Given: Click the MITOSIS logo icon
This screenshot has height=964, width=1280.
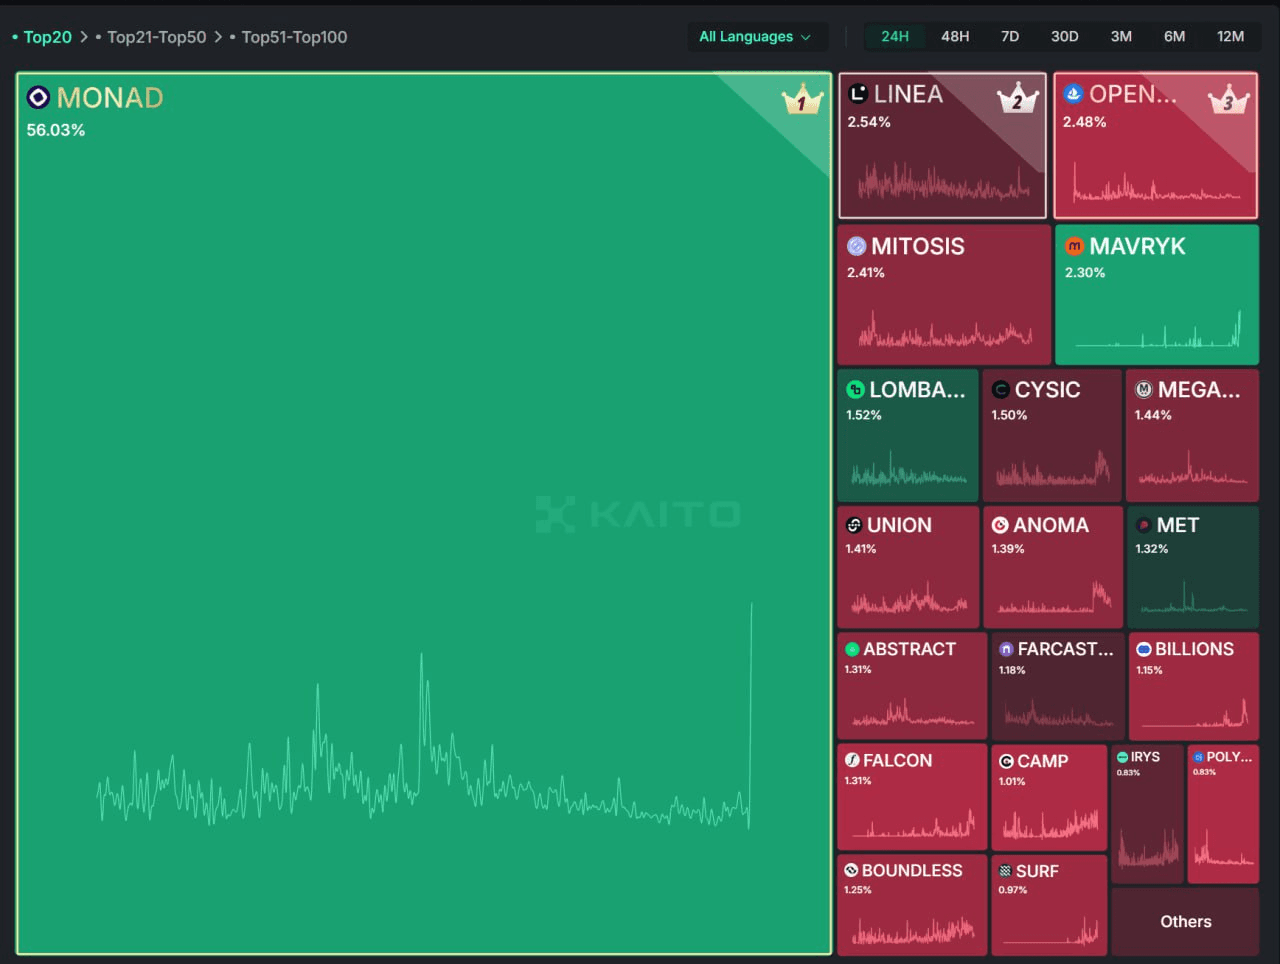Looking at the screenshot, I should click(x=856, y=246).
